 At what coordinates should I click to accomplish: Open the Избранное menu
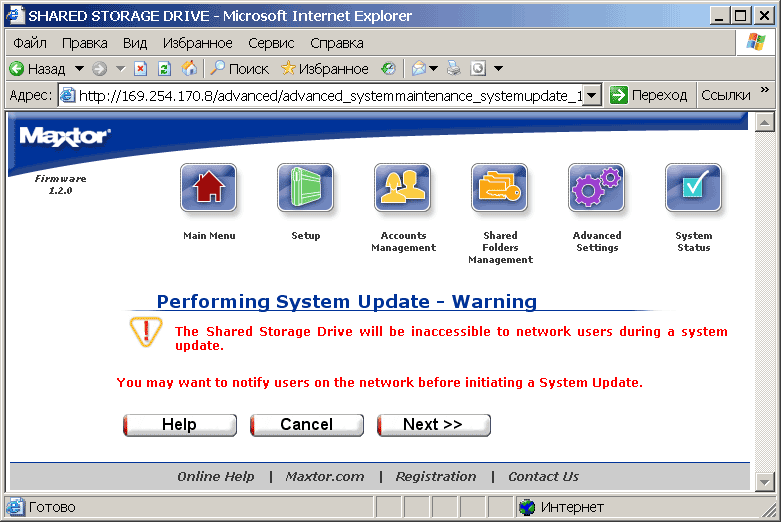(198, 43)
